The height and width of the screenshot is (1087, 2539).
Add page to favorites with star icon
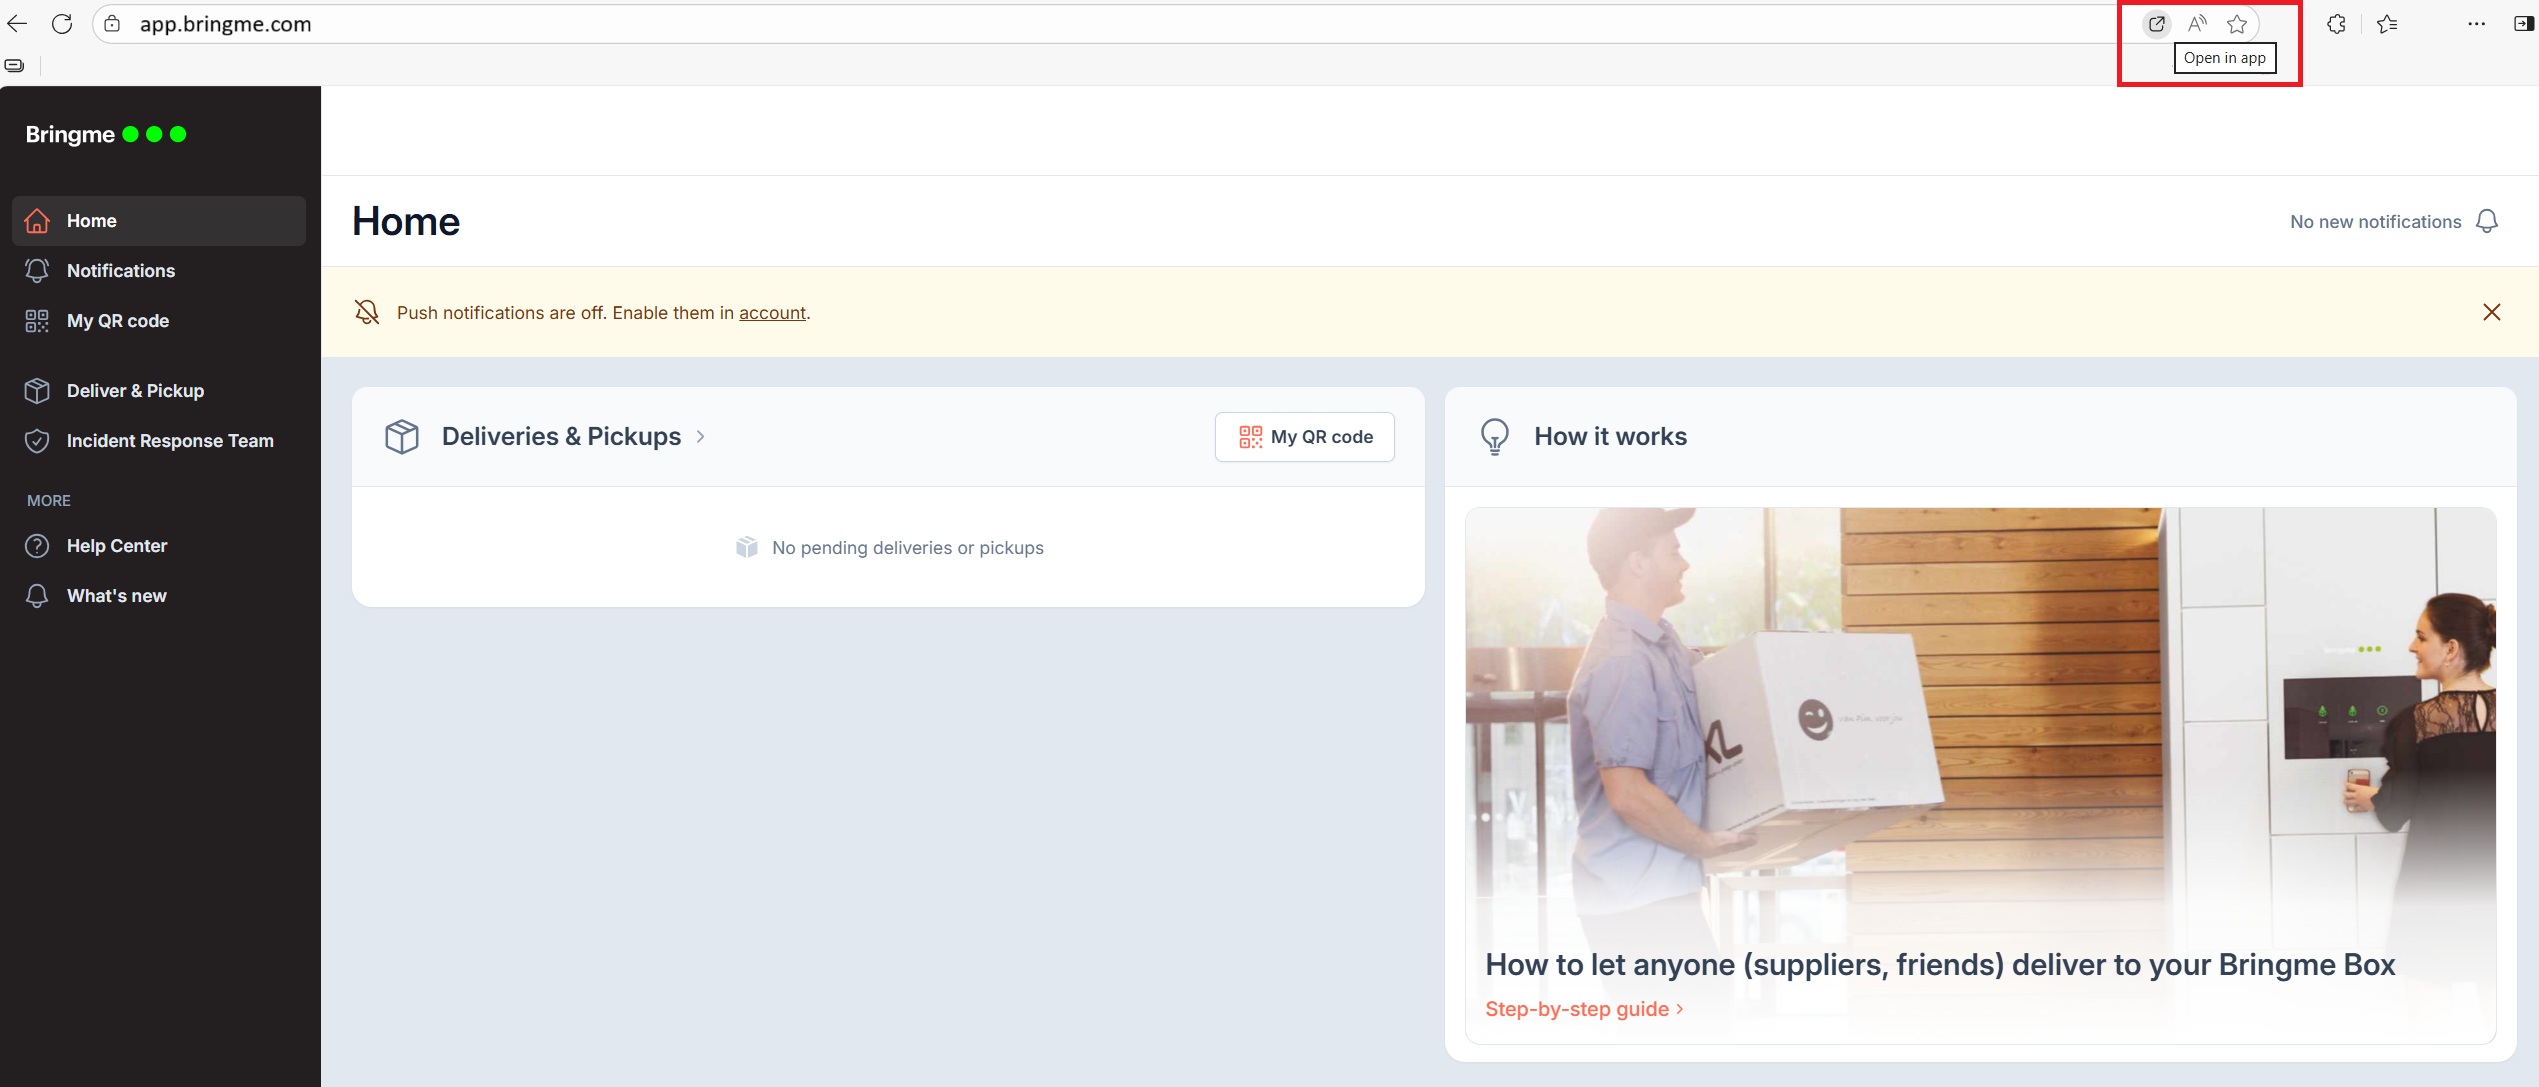click(x=2237, y=24)
